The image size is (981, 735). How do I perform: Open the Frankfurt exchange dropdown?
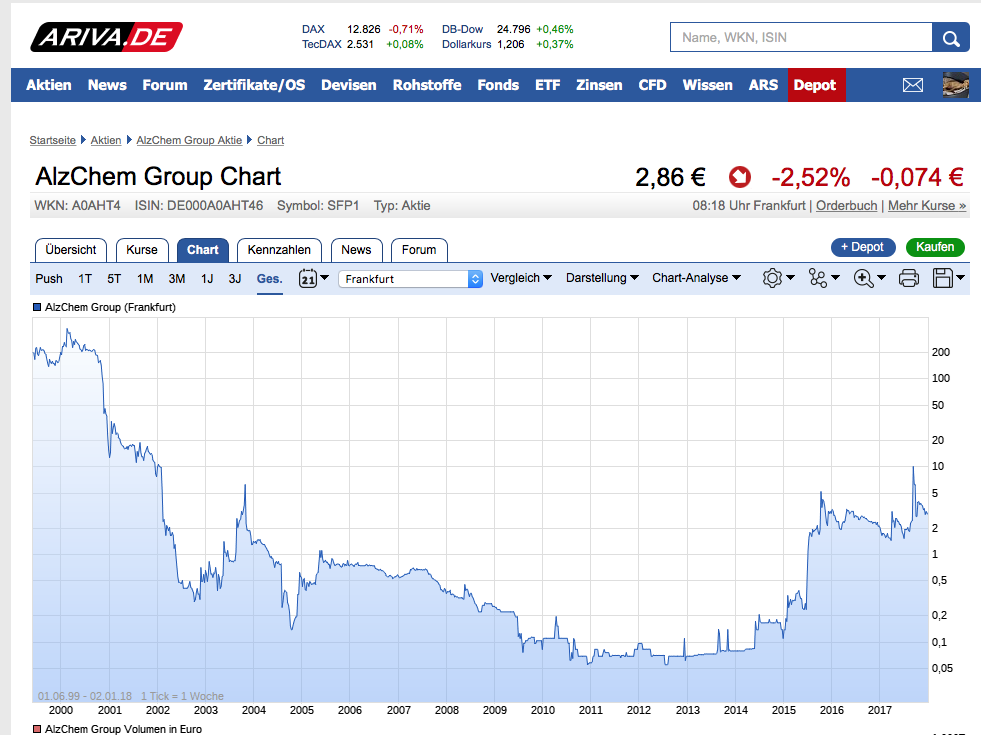[410, 279]
